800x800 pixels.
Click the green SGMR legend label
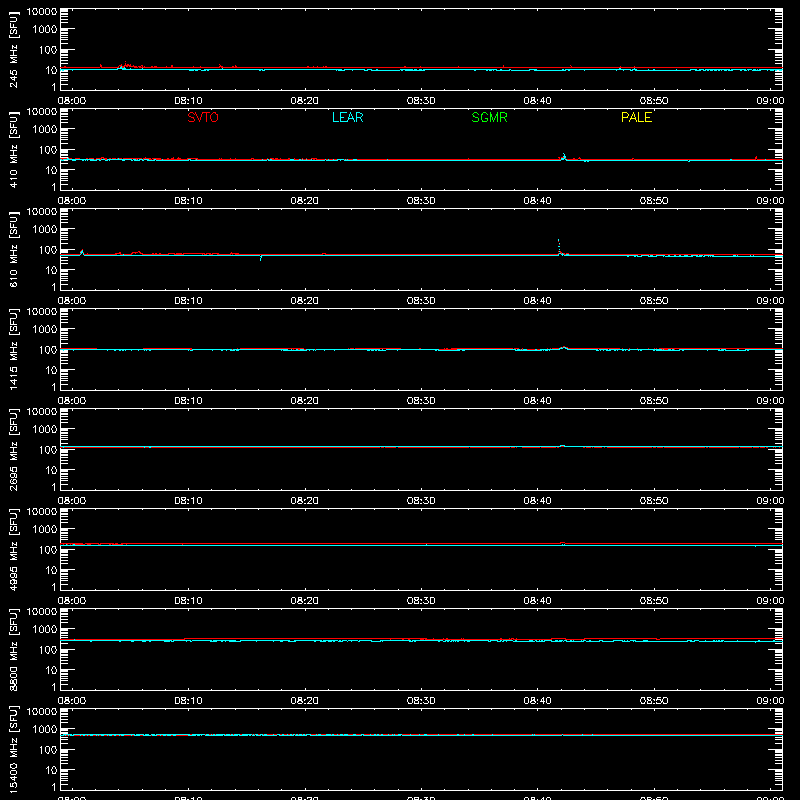click(x=489, y=117)
